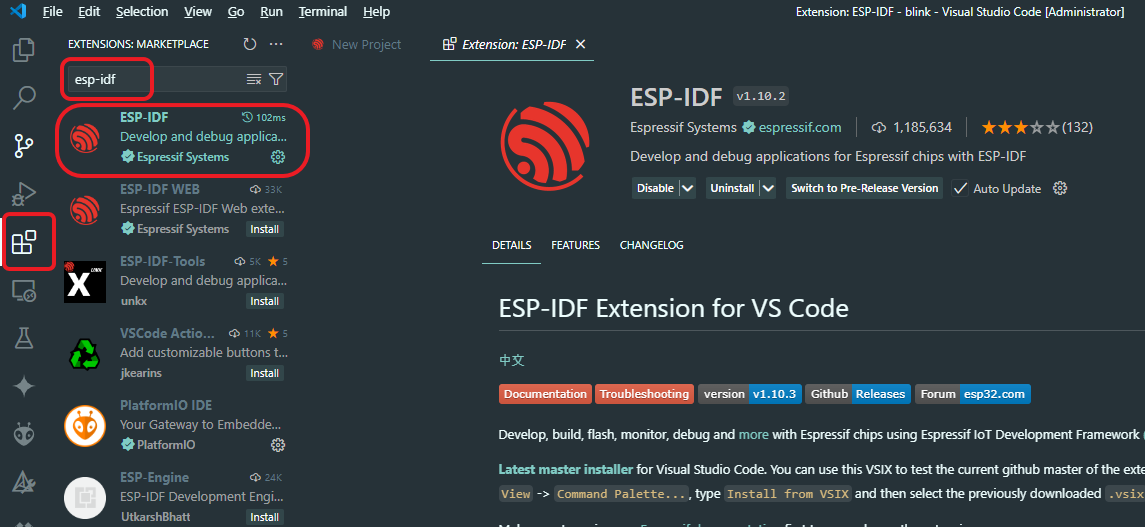This screenshot has height=527, width=1145.
Task: Open the Uninstall dropdown arrow
Action: tap(767, 188)
